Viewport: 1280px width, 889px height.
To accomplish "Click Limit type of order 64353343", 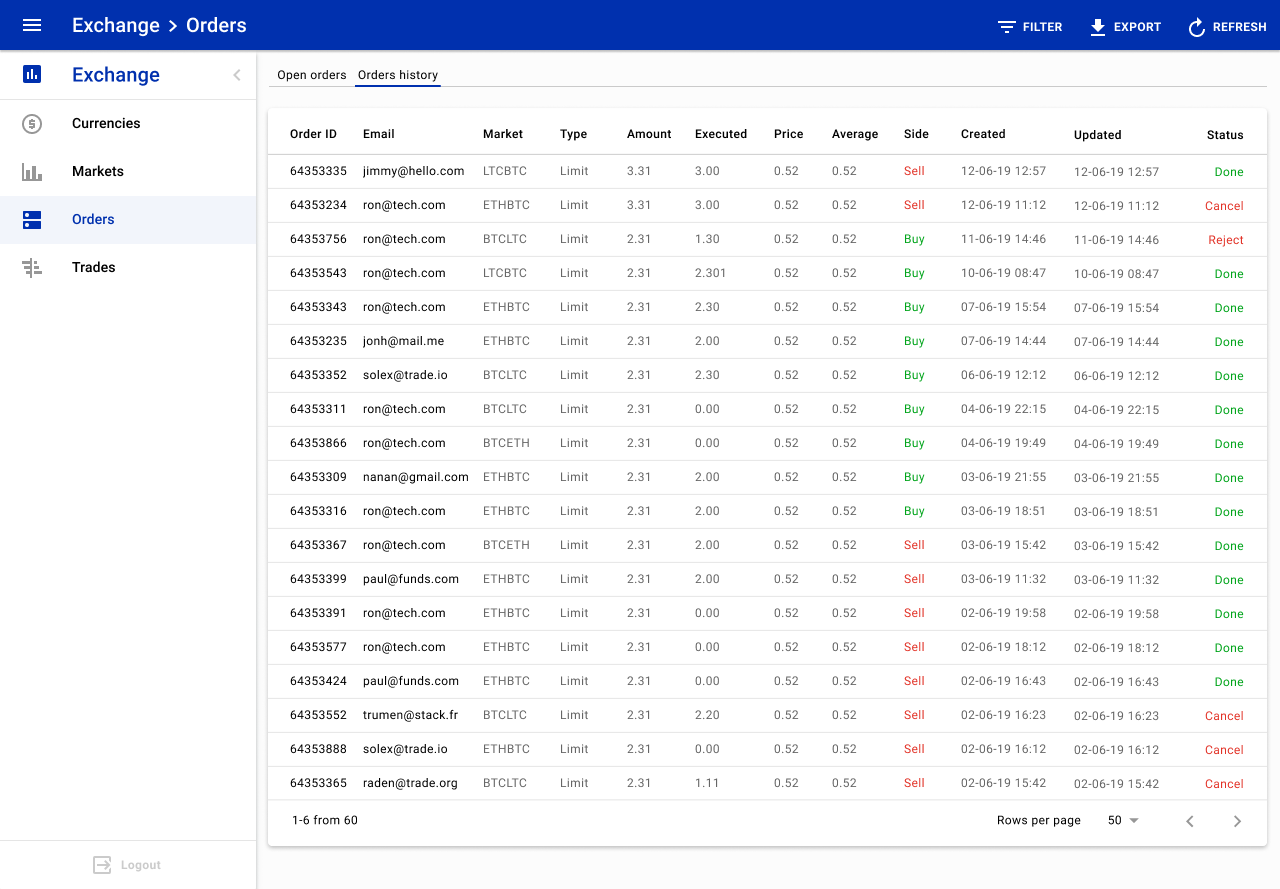I will click(574, 307).
